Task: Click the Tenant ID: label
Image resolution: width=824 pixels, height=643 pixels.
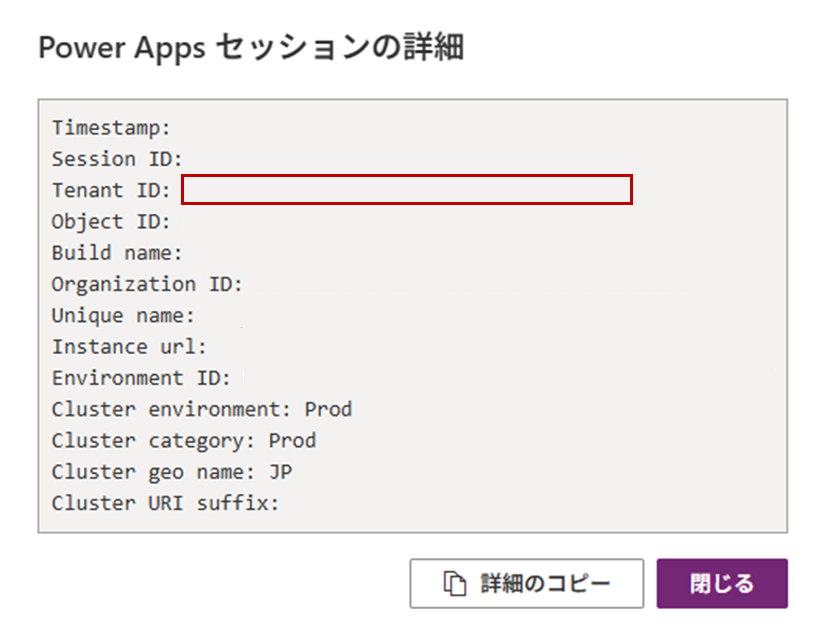Action: coord(111,190)
